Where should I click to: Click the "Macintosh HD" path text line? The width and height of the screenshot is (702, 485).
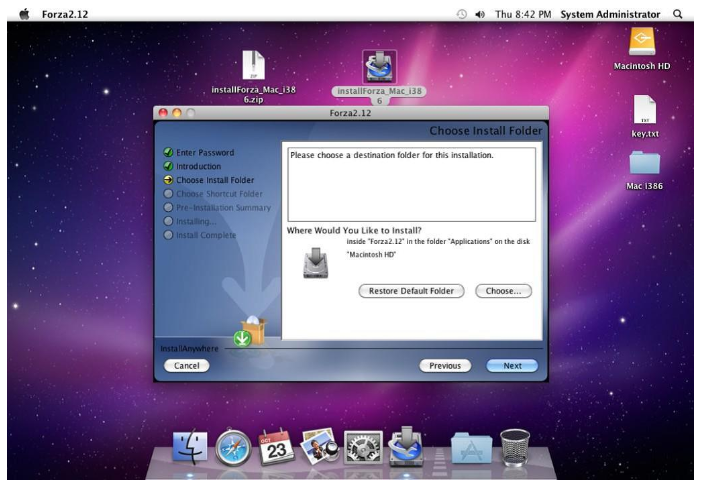(371, 254)
